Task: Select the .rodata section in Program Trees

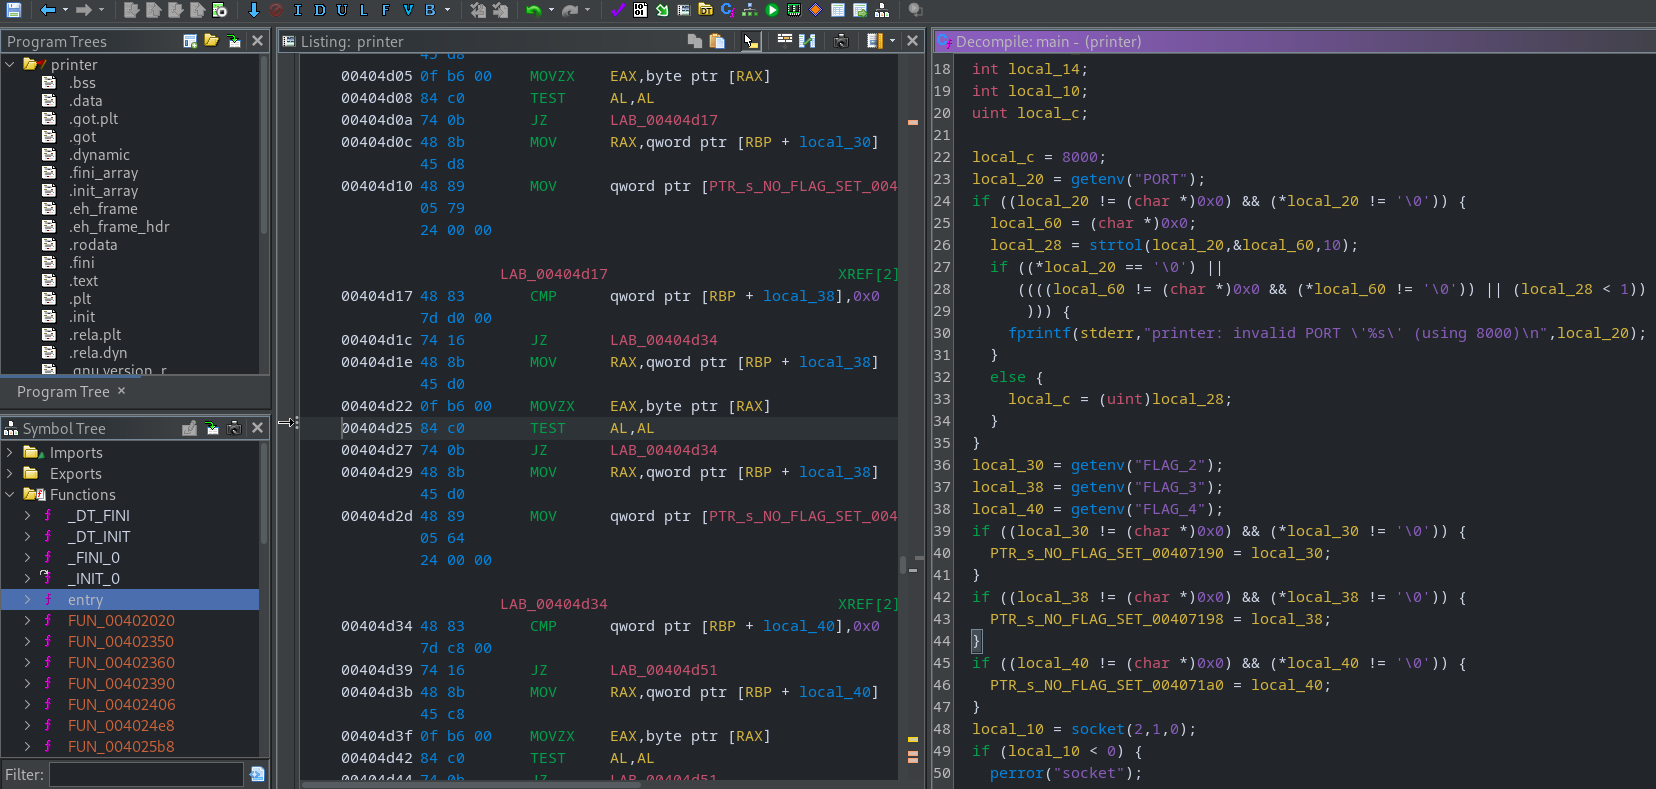Action: coord(92,245)
